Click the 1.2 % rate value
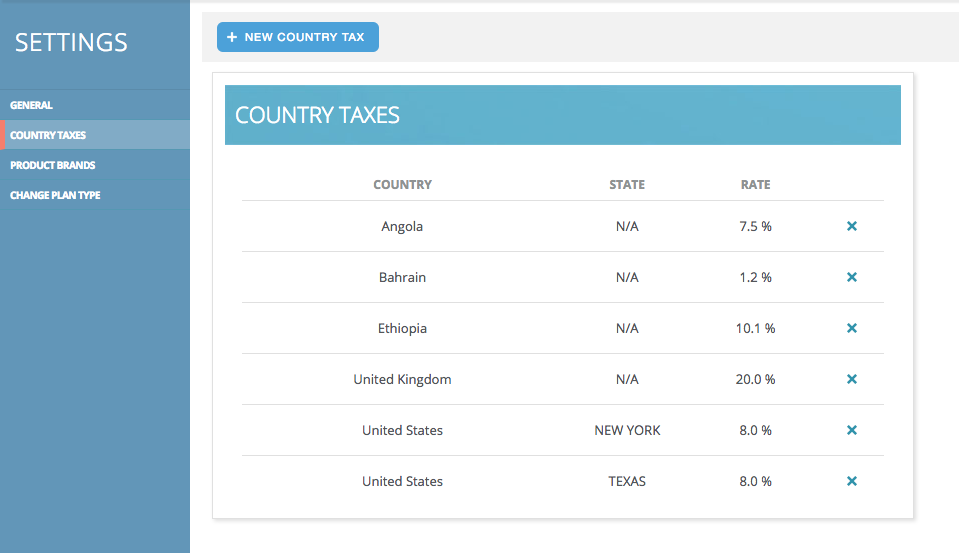This screenshot has width=959, height=553. (x=755, y=277)
